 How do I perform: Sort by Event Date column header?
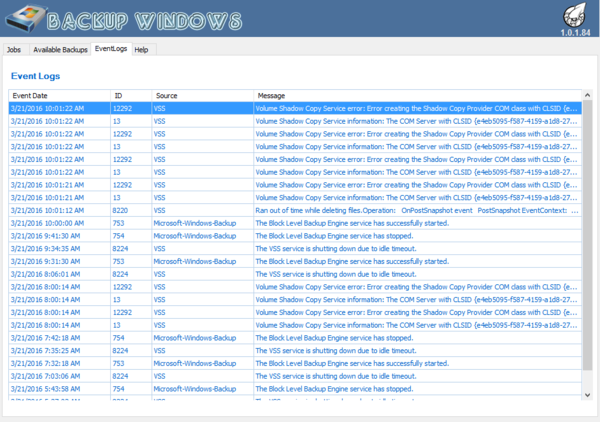60,96
